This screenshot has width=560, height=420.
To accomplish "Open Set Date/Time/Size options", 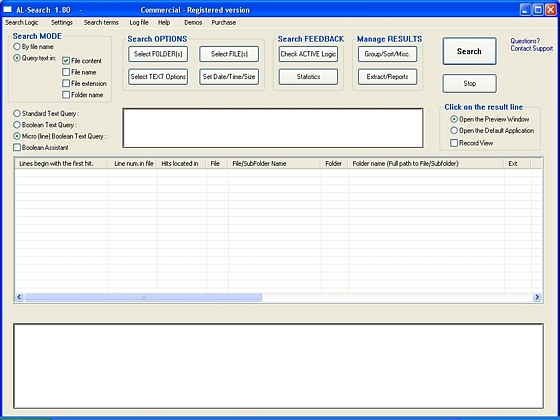I will 229,77.
